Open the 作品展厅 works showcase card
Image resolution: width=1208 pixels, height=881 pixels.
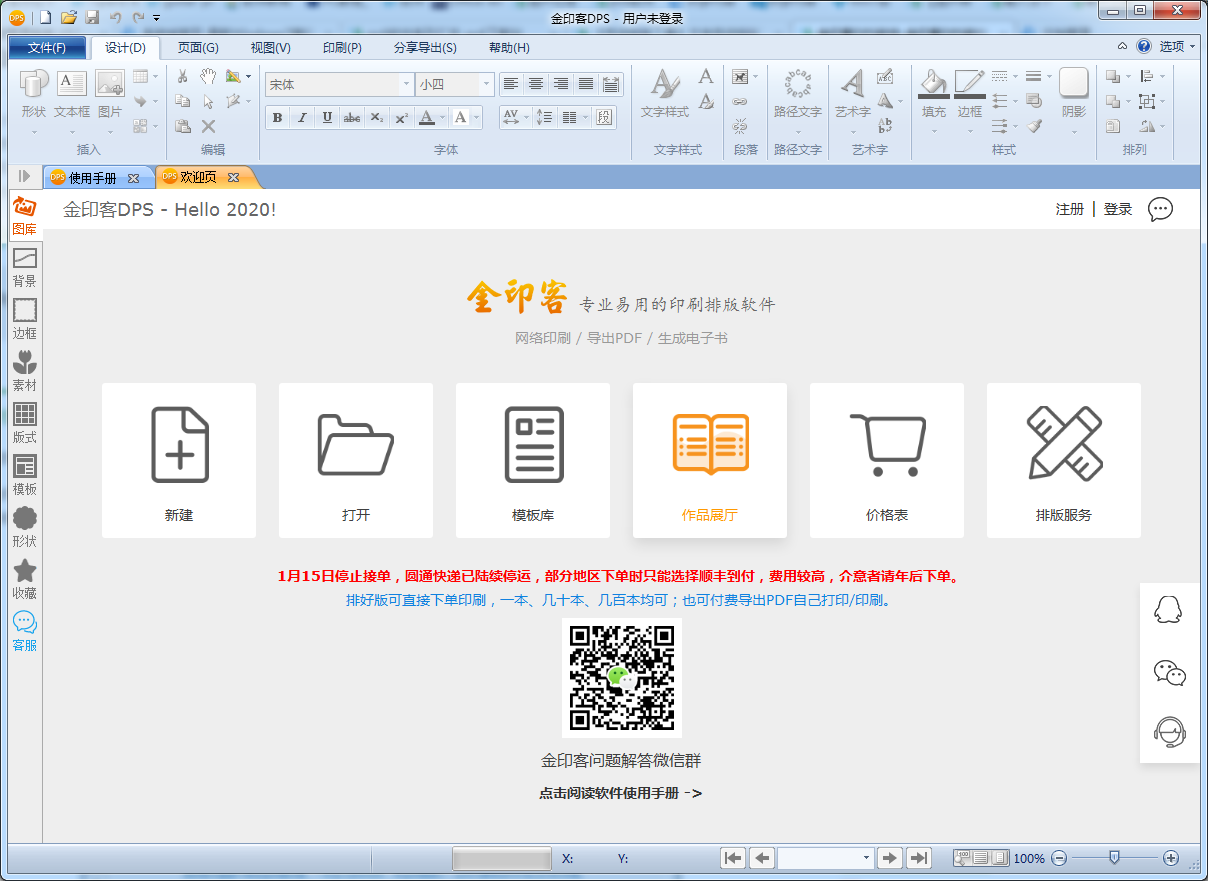click(710, 460)
